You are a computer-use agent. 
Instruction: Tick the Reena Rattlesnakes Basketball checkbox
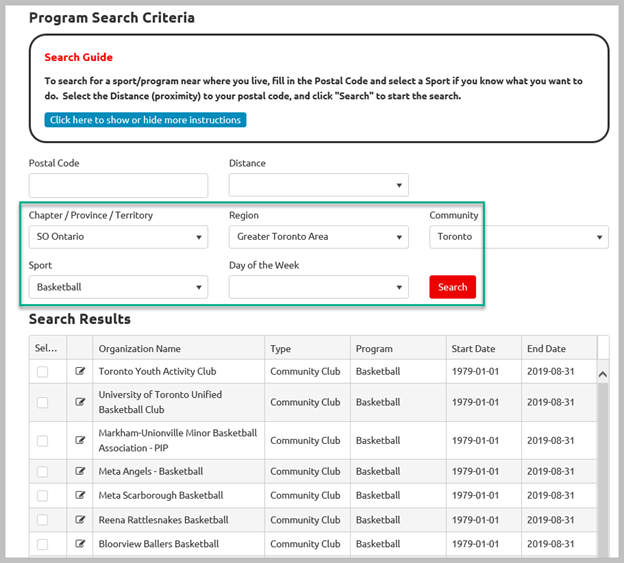(x=43, y=520)
